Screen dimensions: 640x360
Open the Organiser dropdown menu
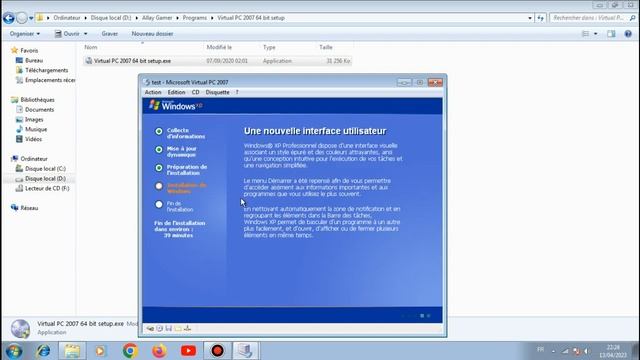tap(25, 34)
